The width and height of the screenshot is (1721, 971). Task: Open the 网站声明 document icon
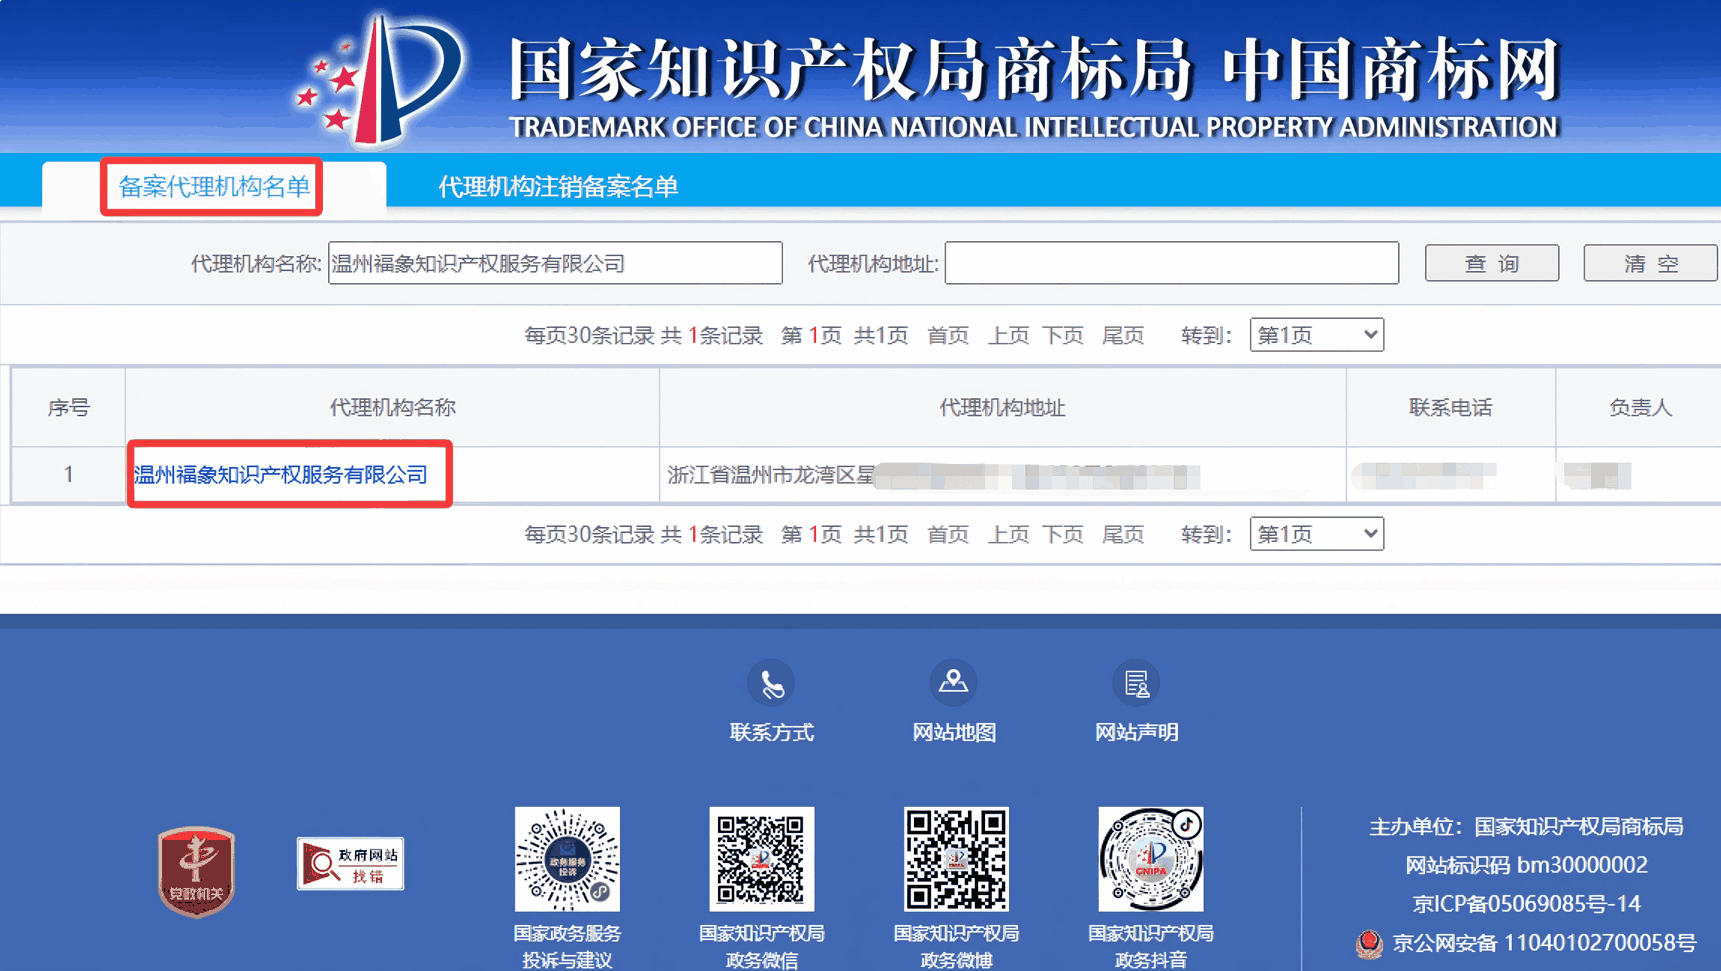[1136, 684]
